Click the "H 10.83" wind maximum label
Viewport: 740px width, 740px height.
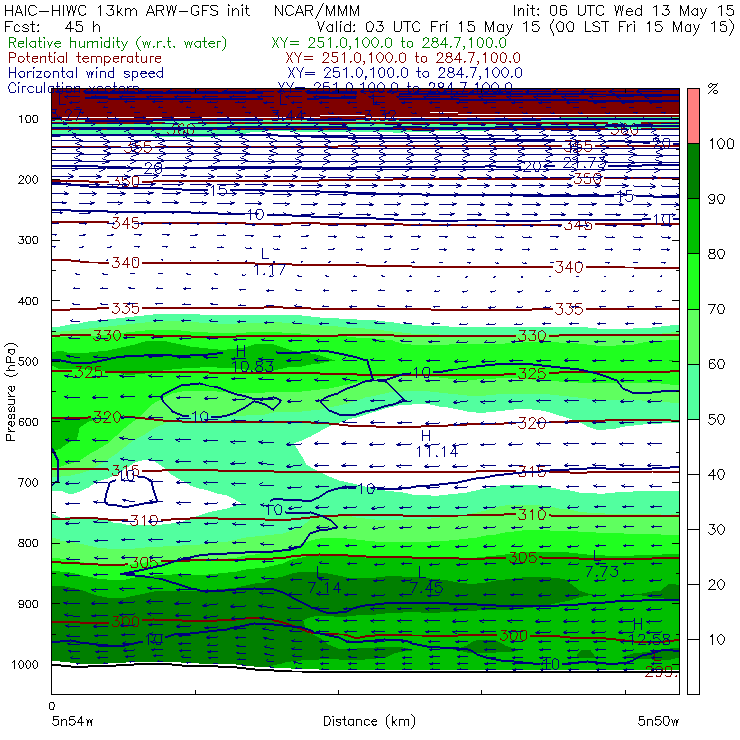click(253, 359)
